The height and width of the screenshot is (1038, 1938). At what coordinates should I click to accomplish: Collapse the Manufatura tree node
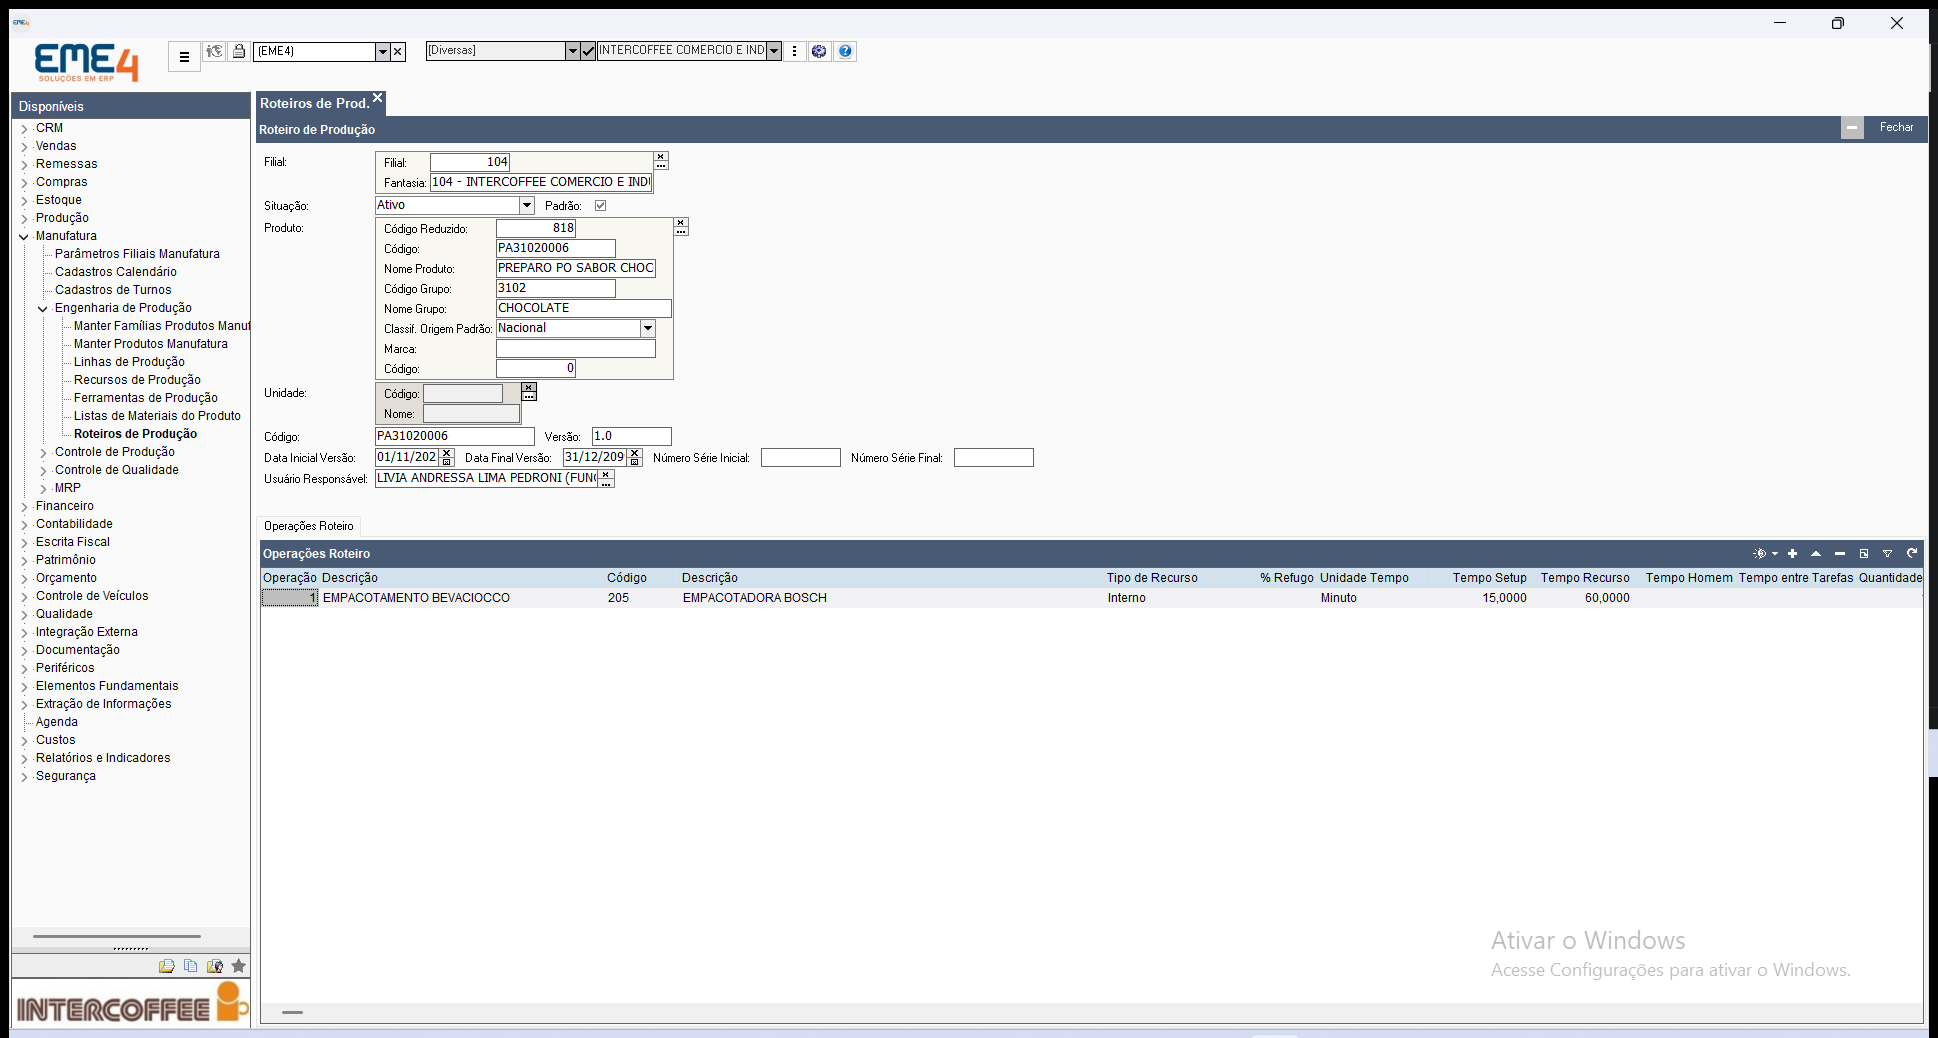24,236
